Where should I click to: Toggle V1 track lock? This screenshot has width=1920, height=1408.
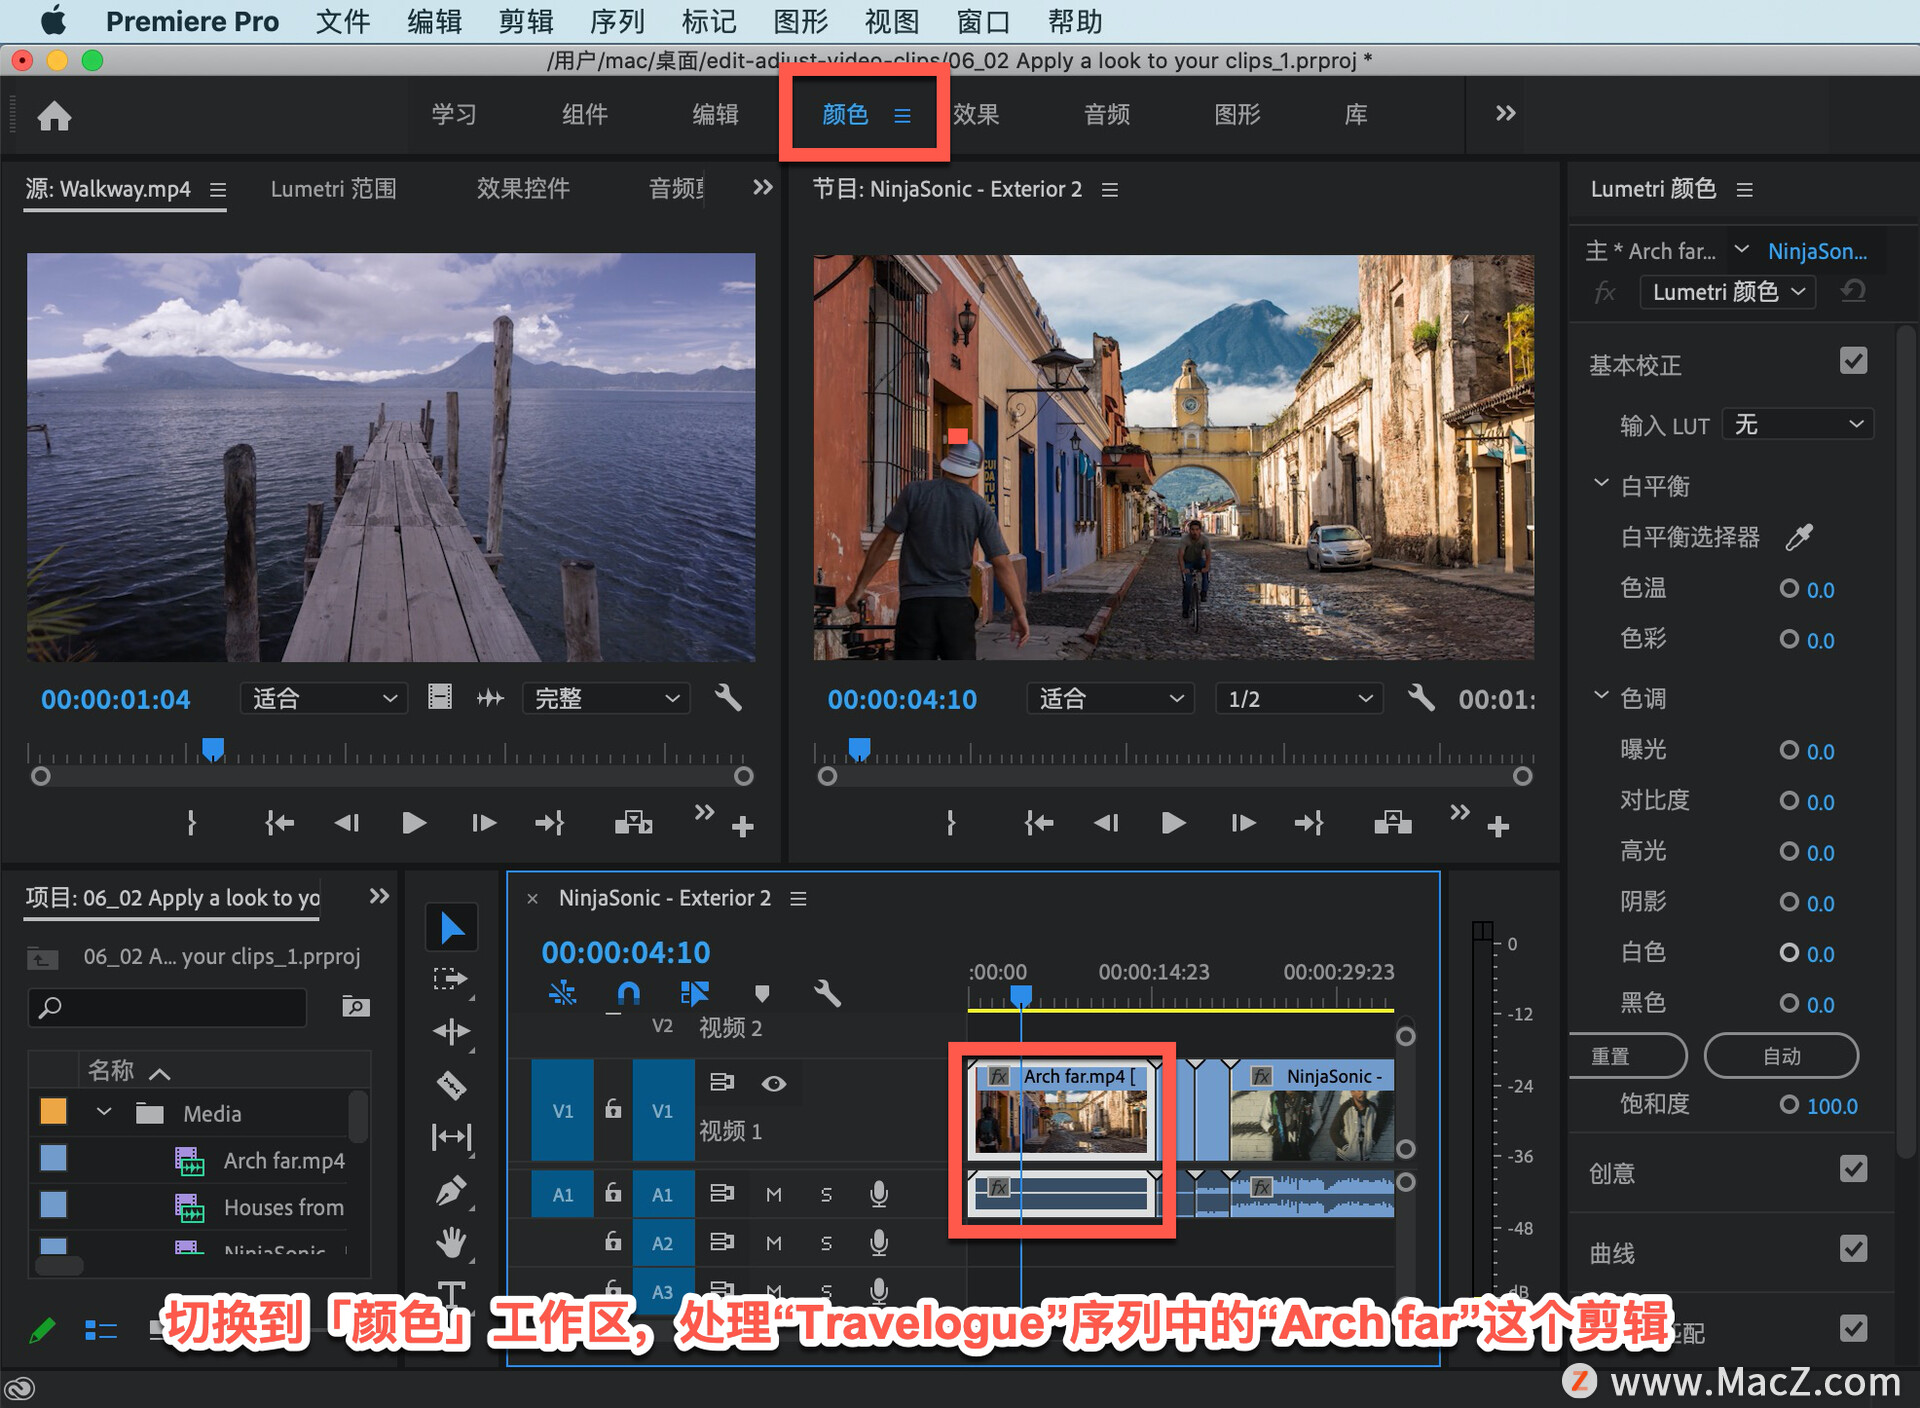tap(613, 1108)
